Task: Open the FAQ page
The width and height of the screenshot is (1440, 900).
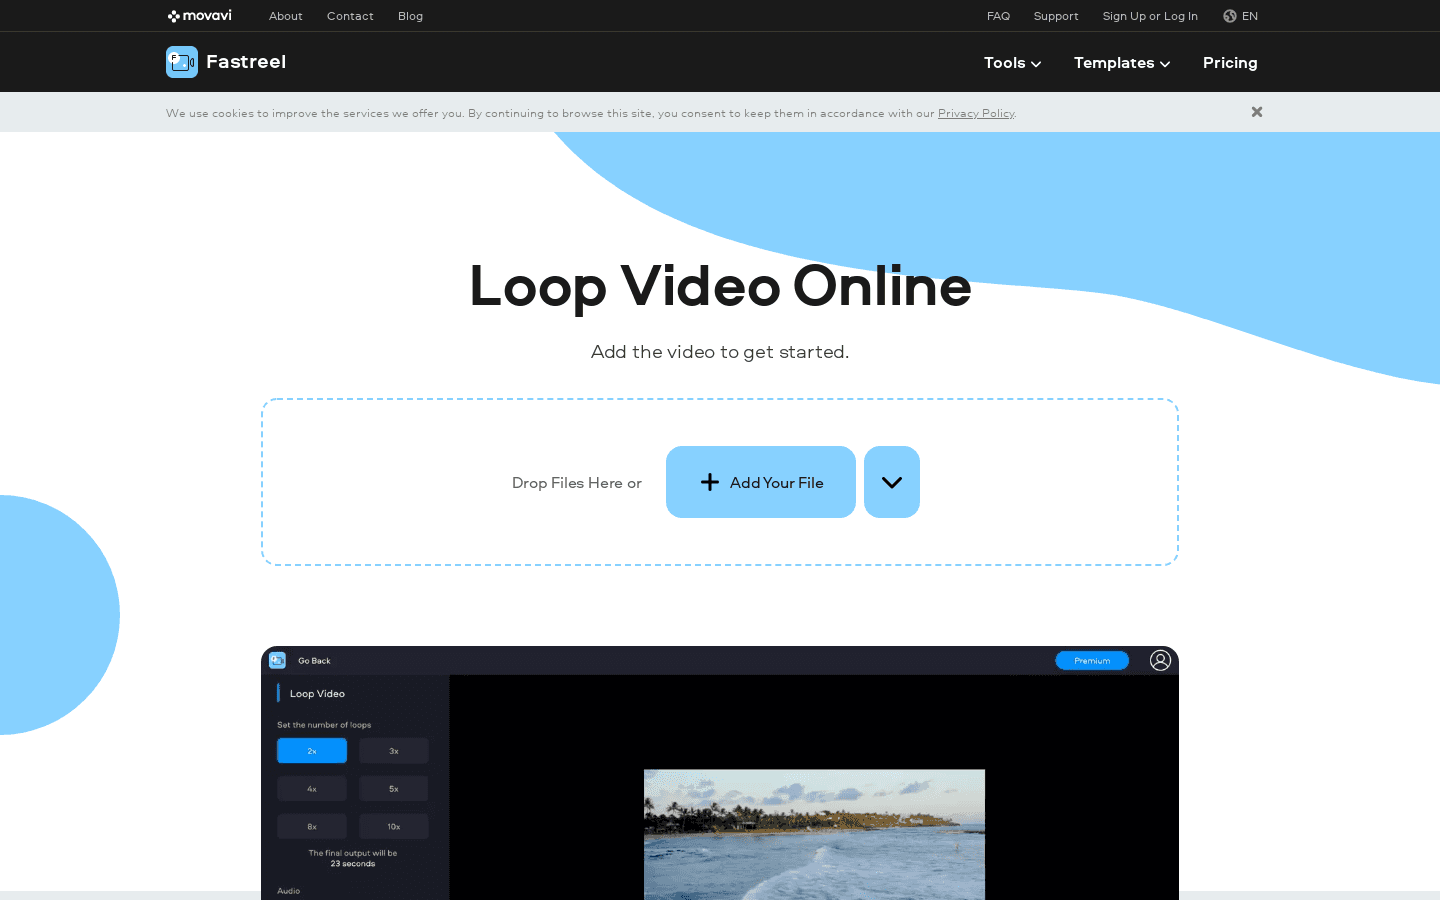Action: [x=998, y=16]
